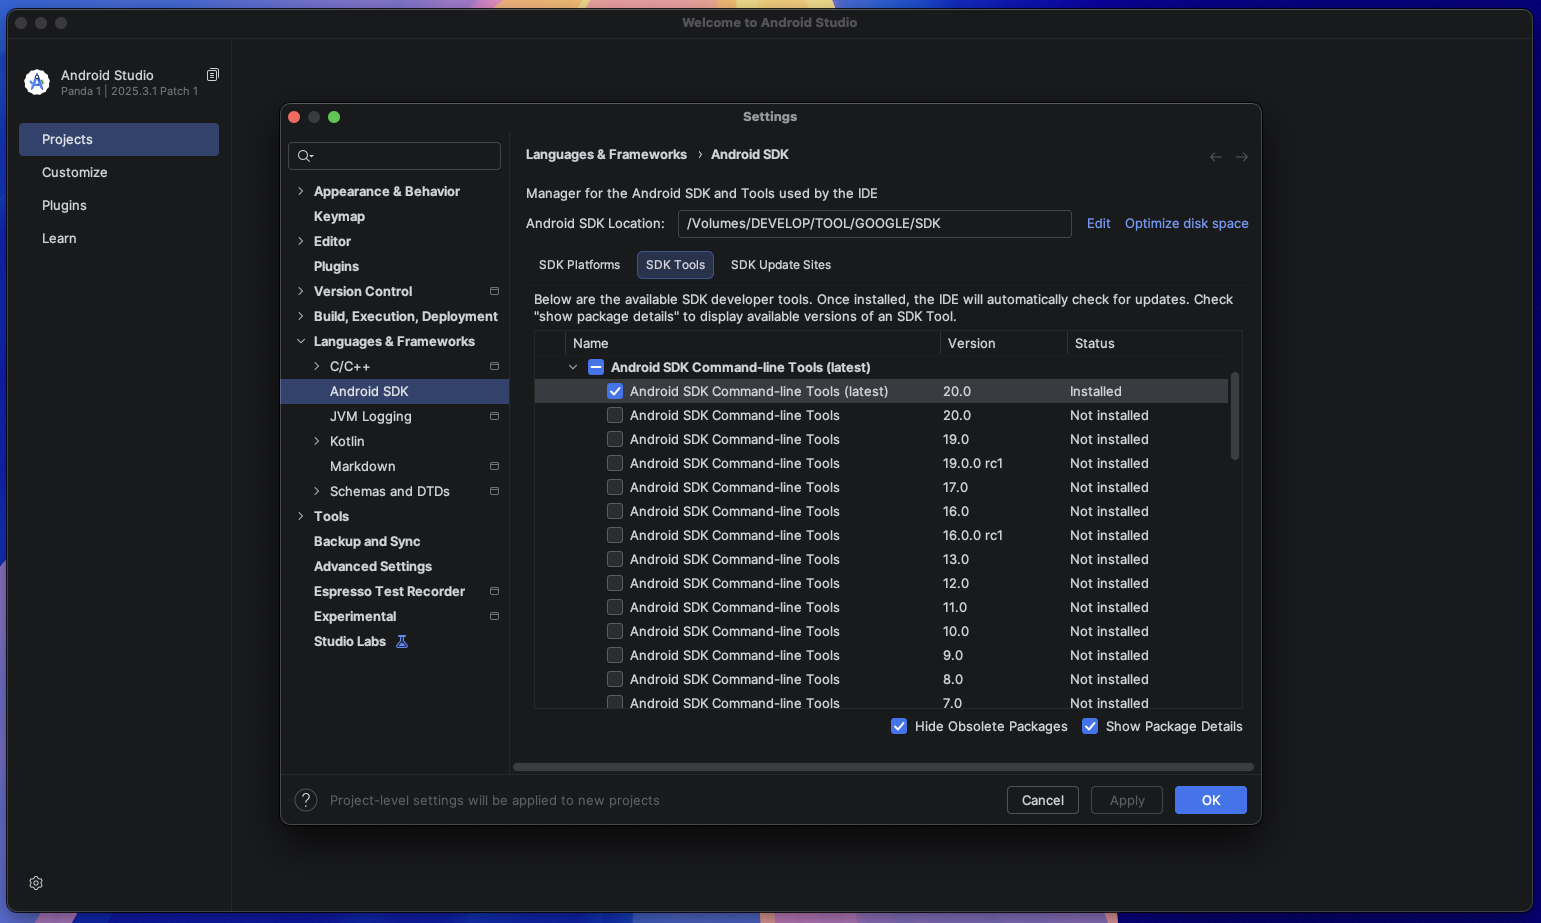Image resolution: width=1541 pixels, height=923 pixels.
Task: Click the copy icon beside Android Studio title
Action: point(212,75)
